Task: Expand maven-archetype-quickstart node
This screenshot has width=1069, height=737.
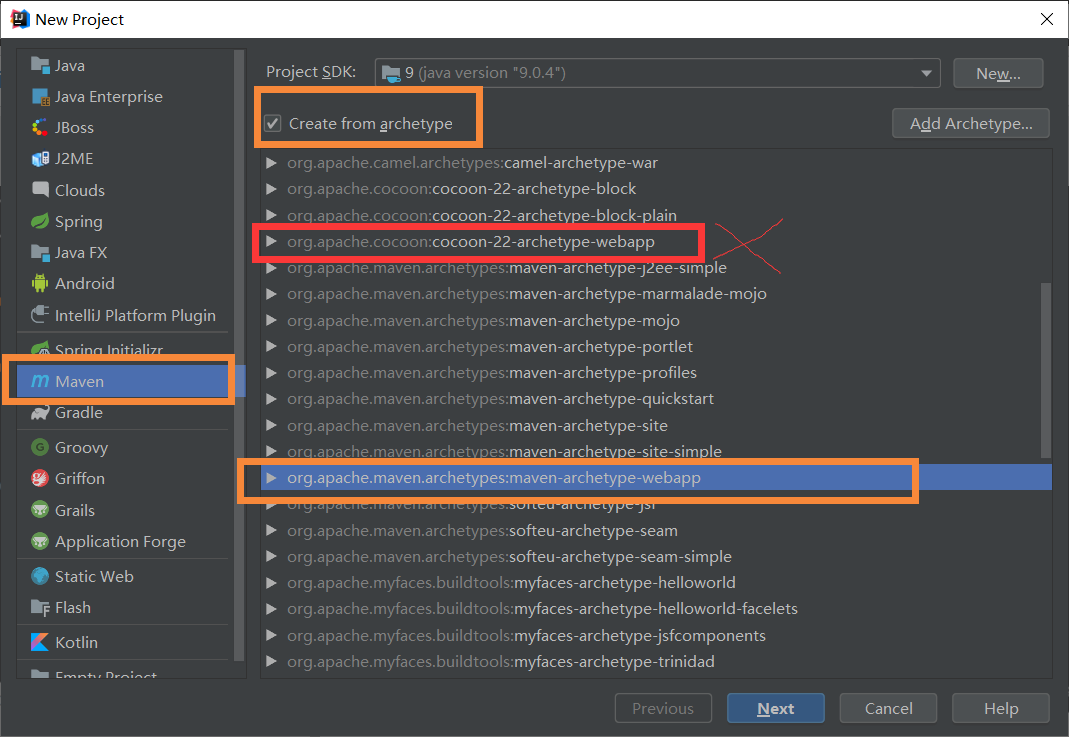Action: coord(271,399)
